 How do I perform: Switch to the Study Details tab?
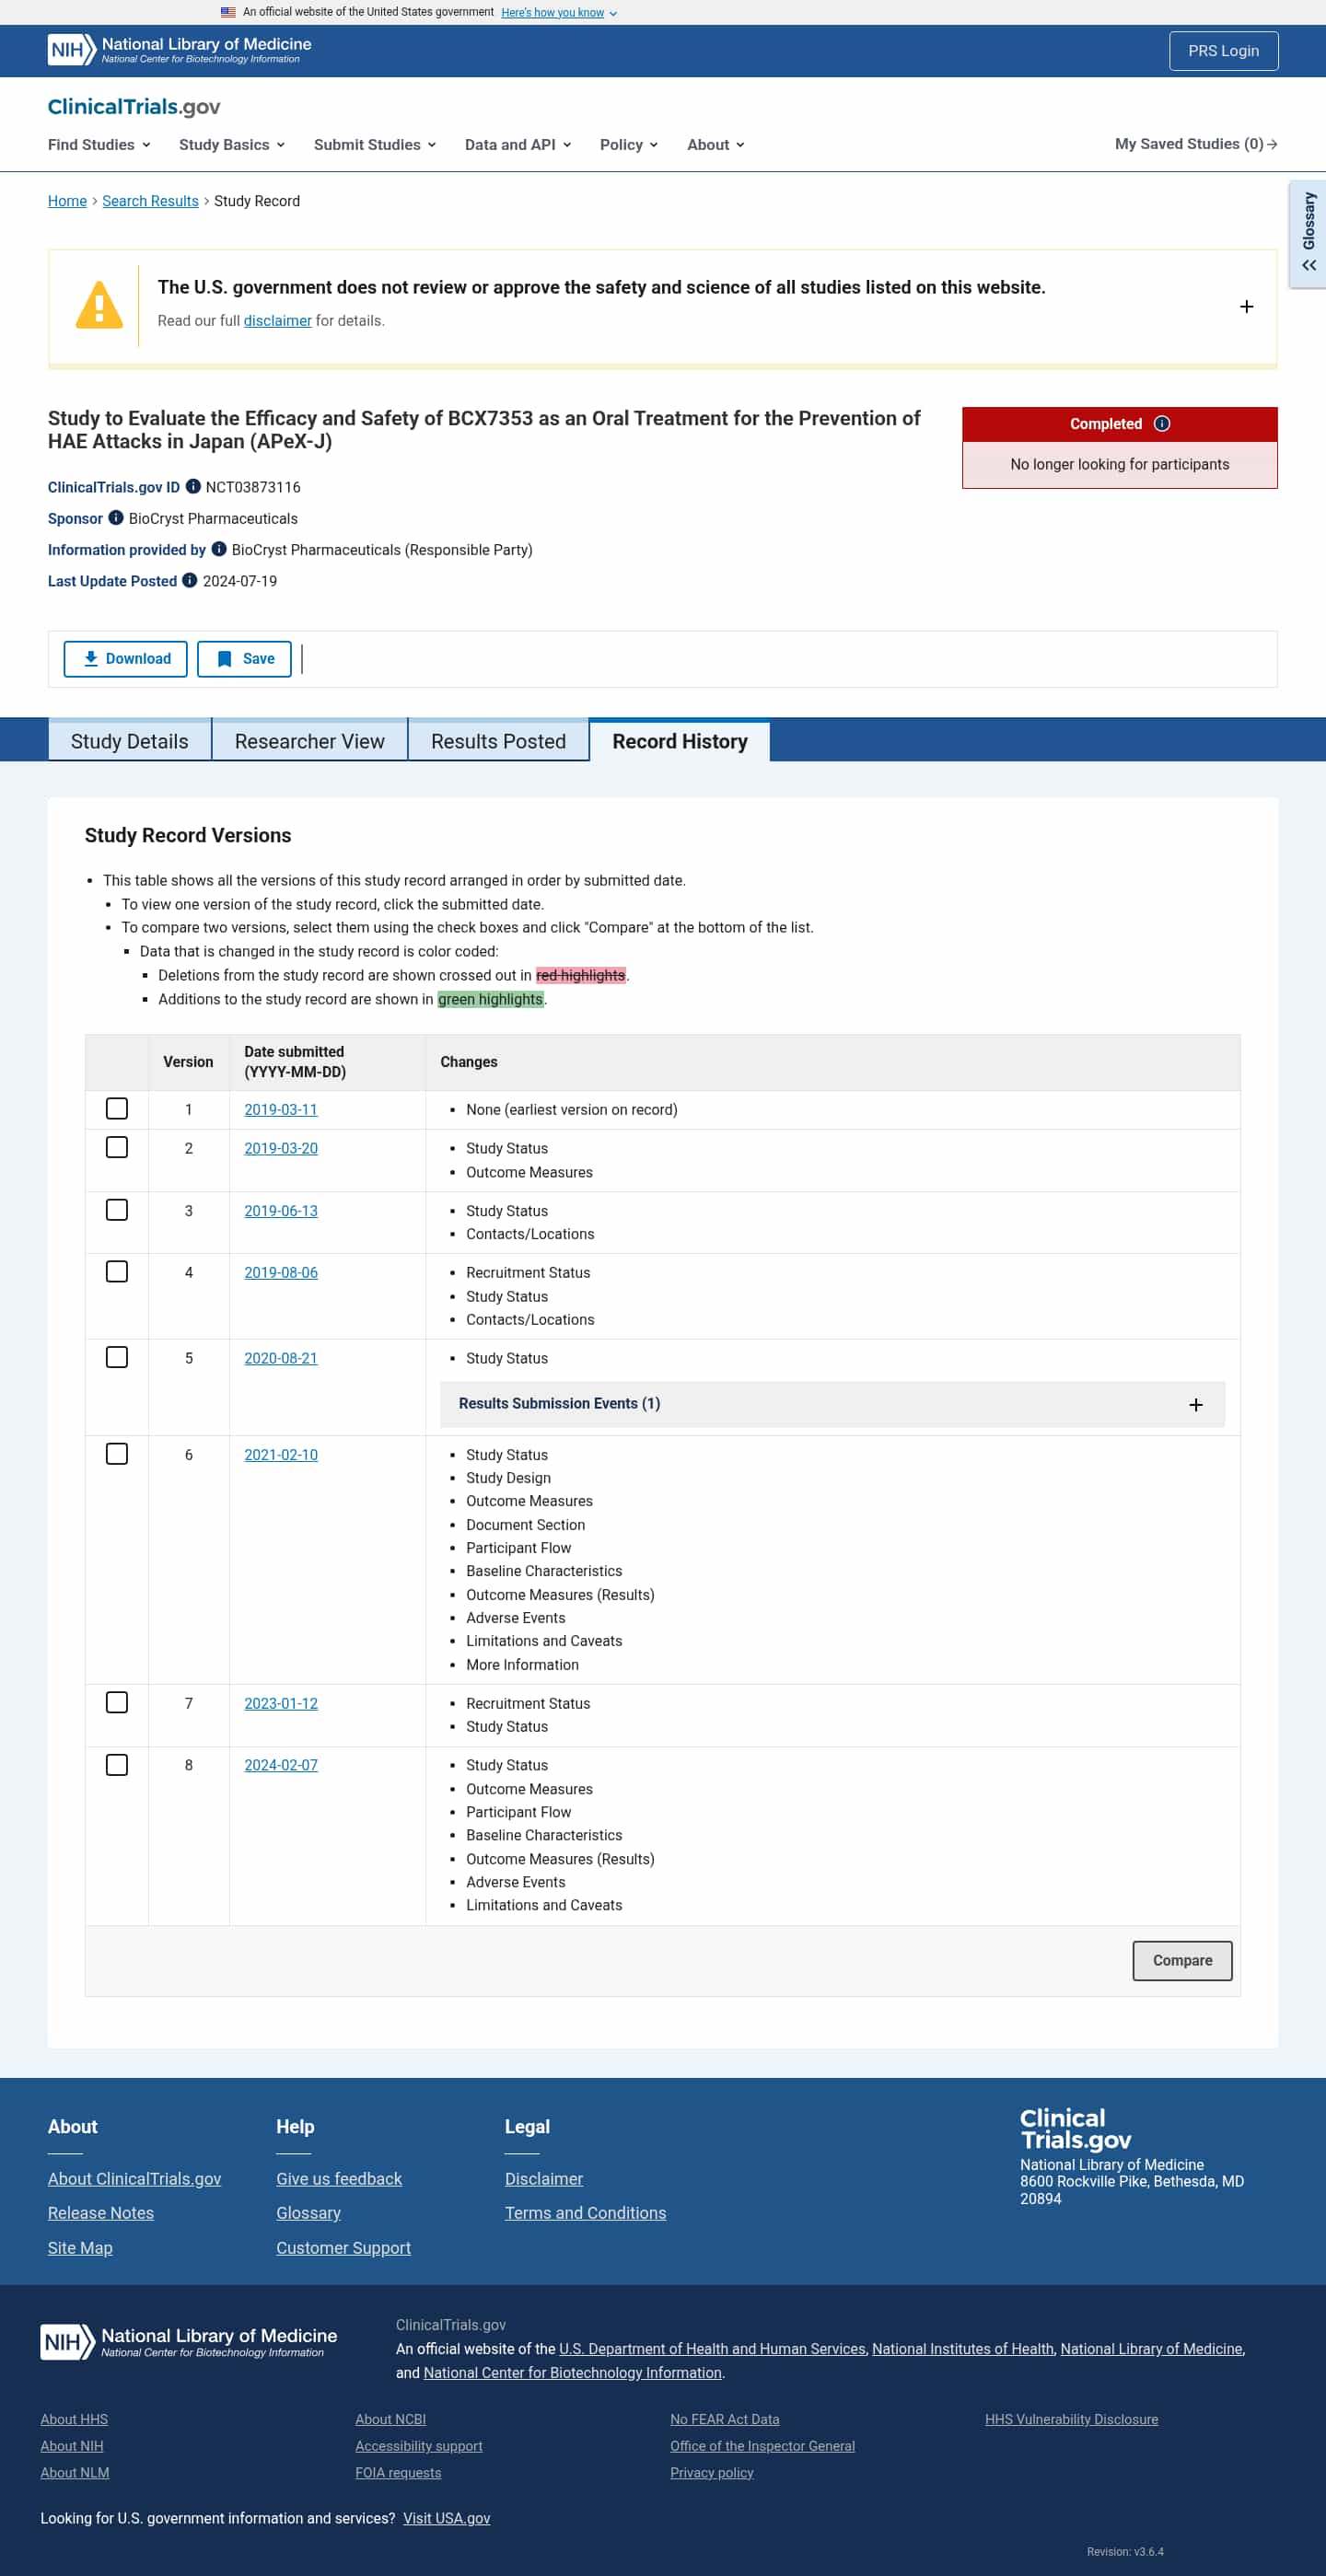coord(130,741)
